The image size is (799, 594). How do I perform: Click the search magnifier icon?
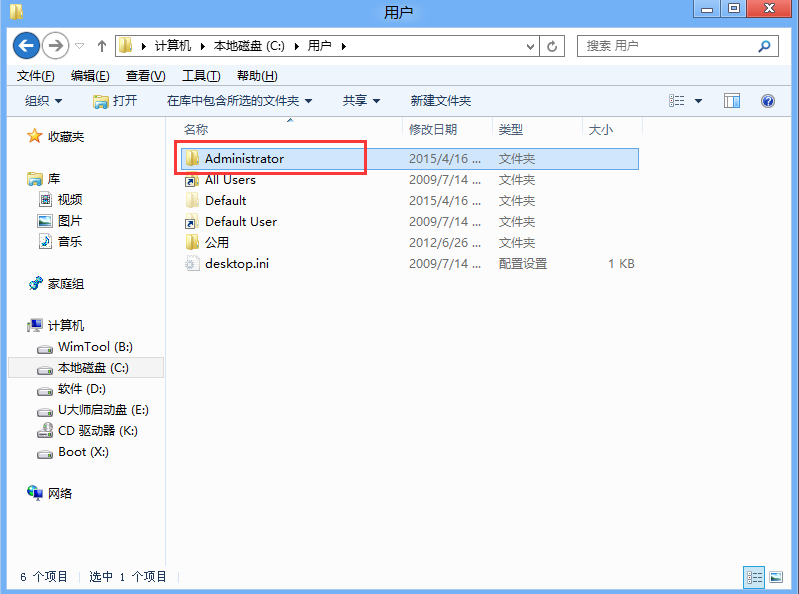click(764, 46)
